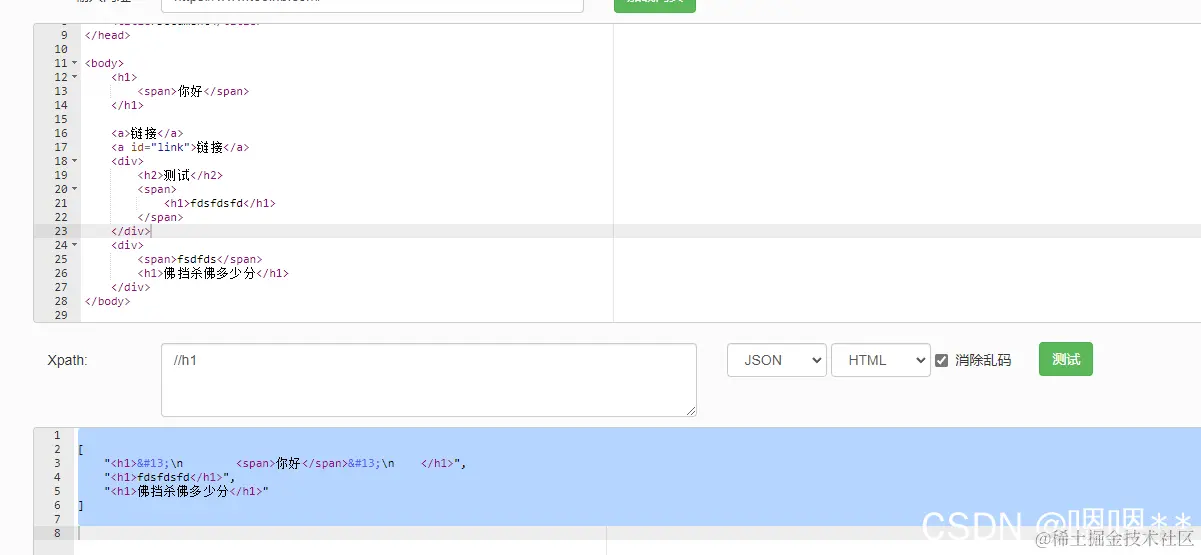
Task: Click the <span>你好</span> code line
Action: 193,91
